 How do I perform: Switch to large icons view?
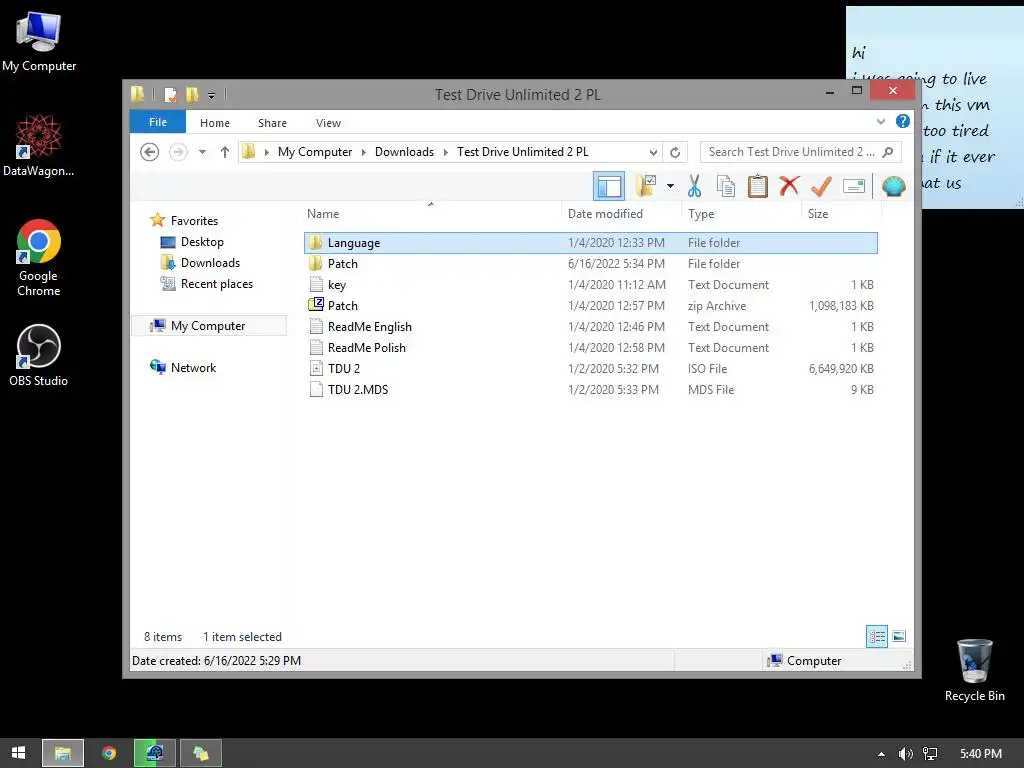[x=899, y=636]
